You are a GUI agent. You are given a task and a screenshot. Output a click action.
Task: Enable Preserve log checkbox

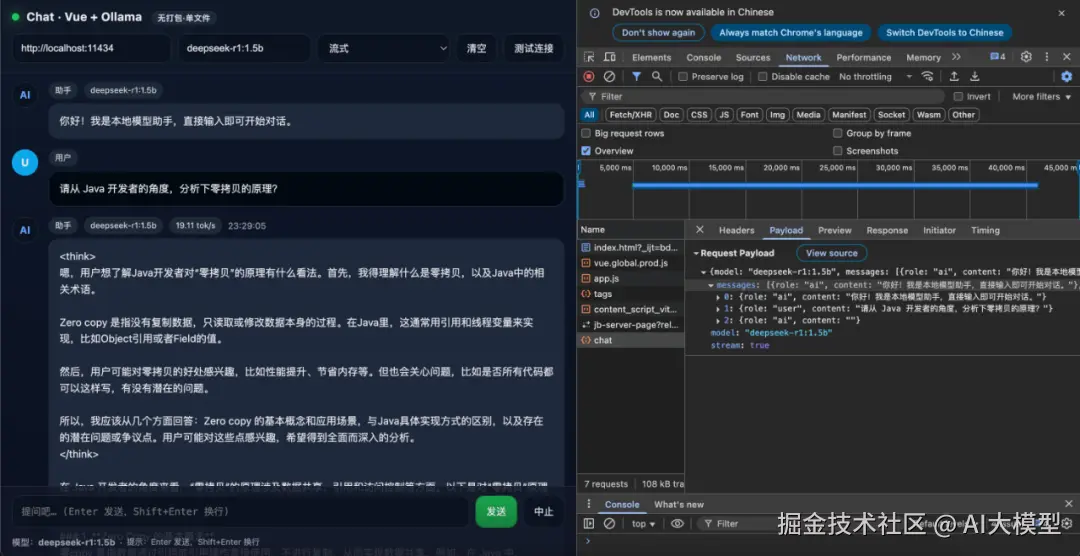click(x=683, y=76)
